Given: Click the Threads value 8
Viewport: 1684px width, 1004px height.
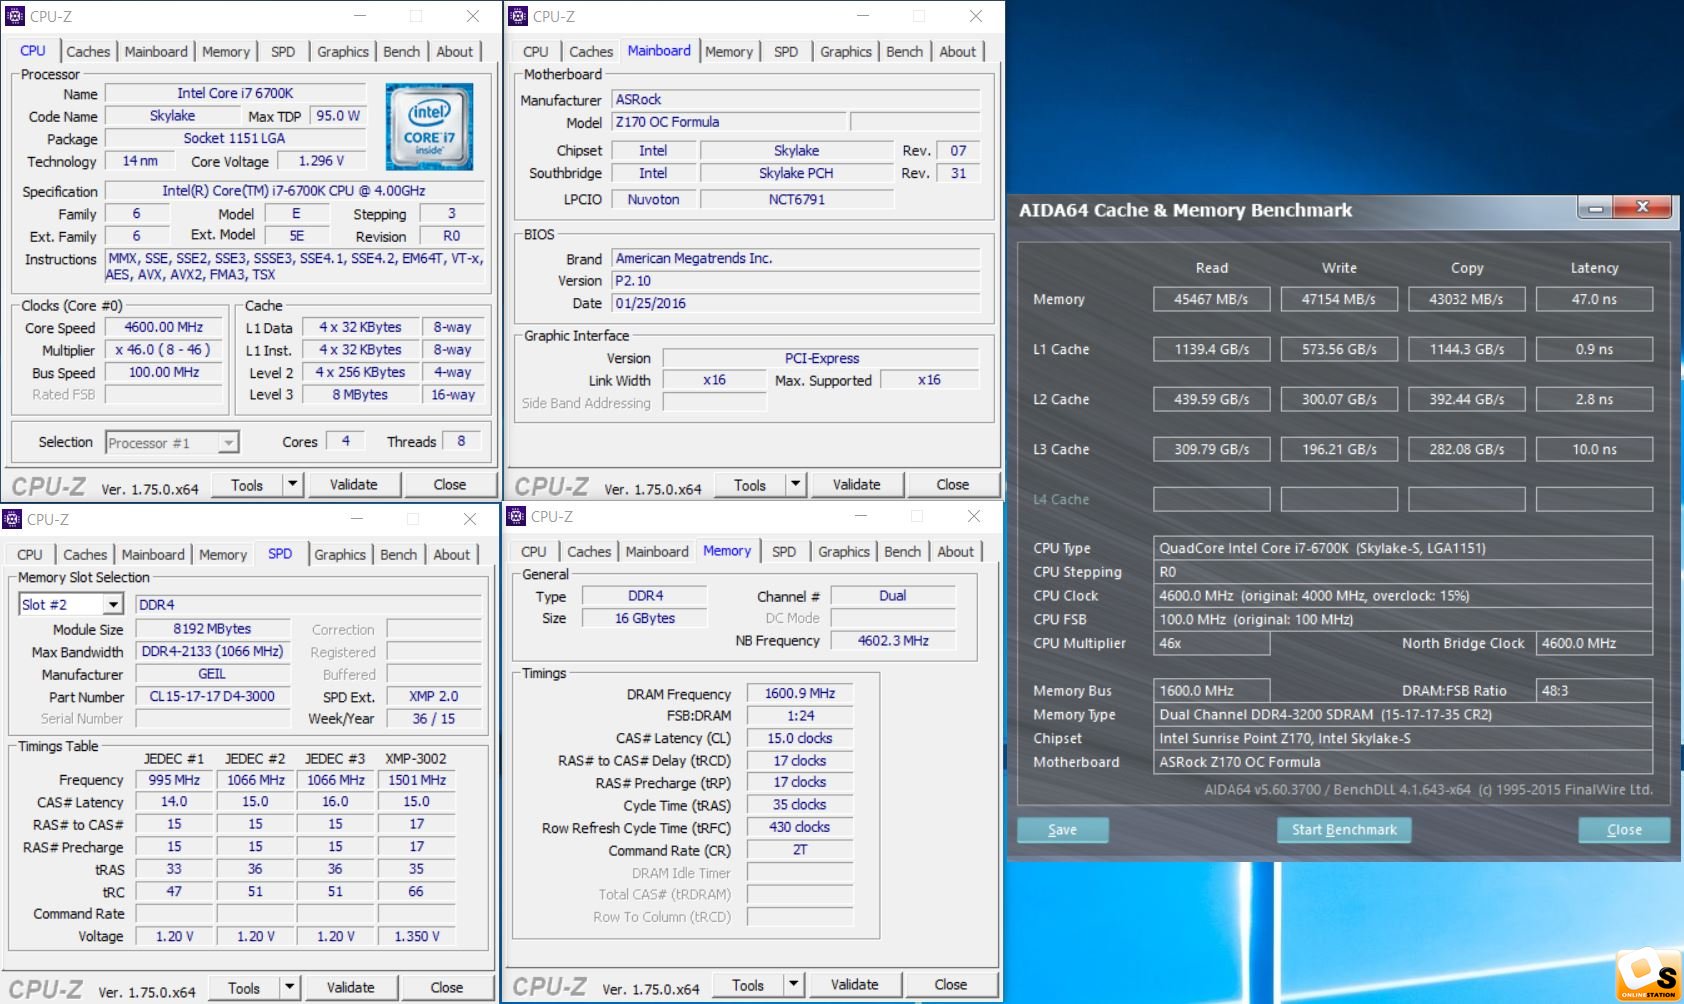Looking at the screenshot, I should tap(461, 440).
